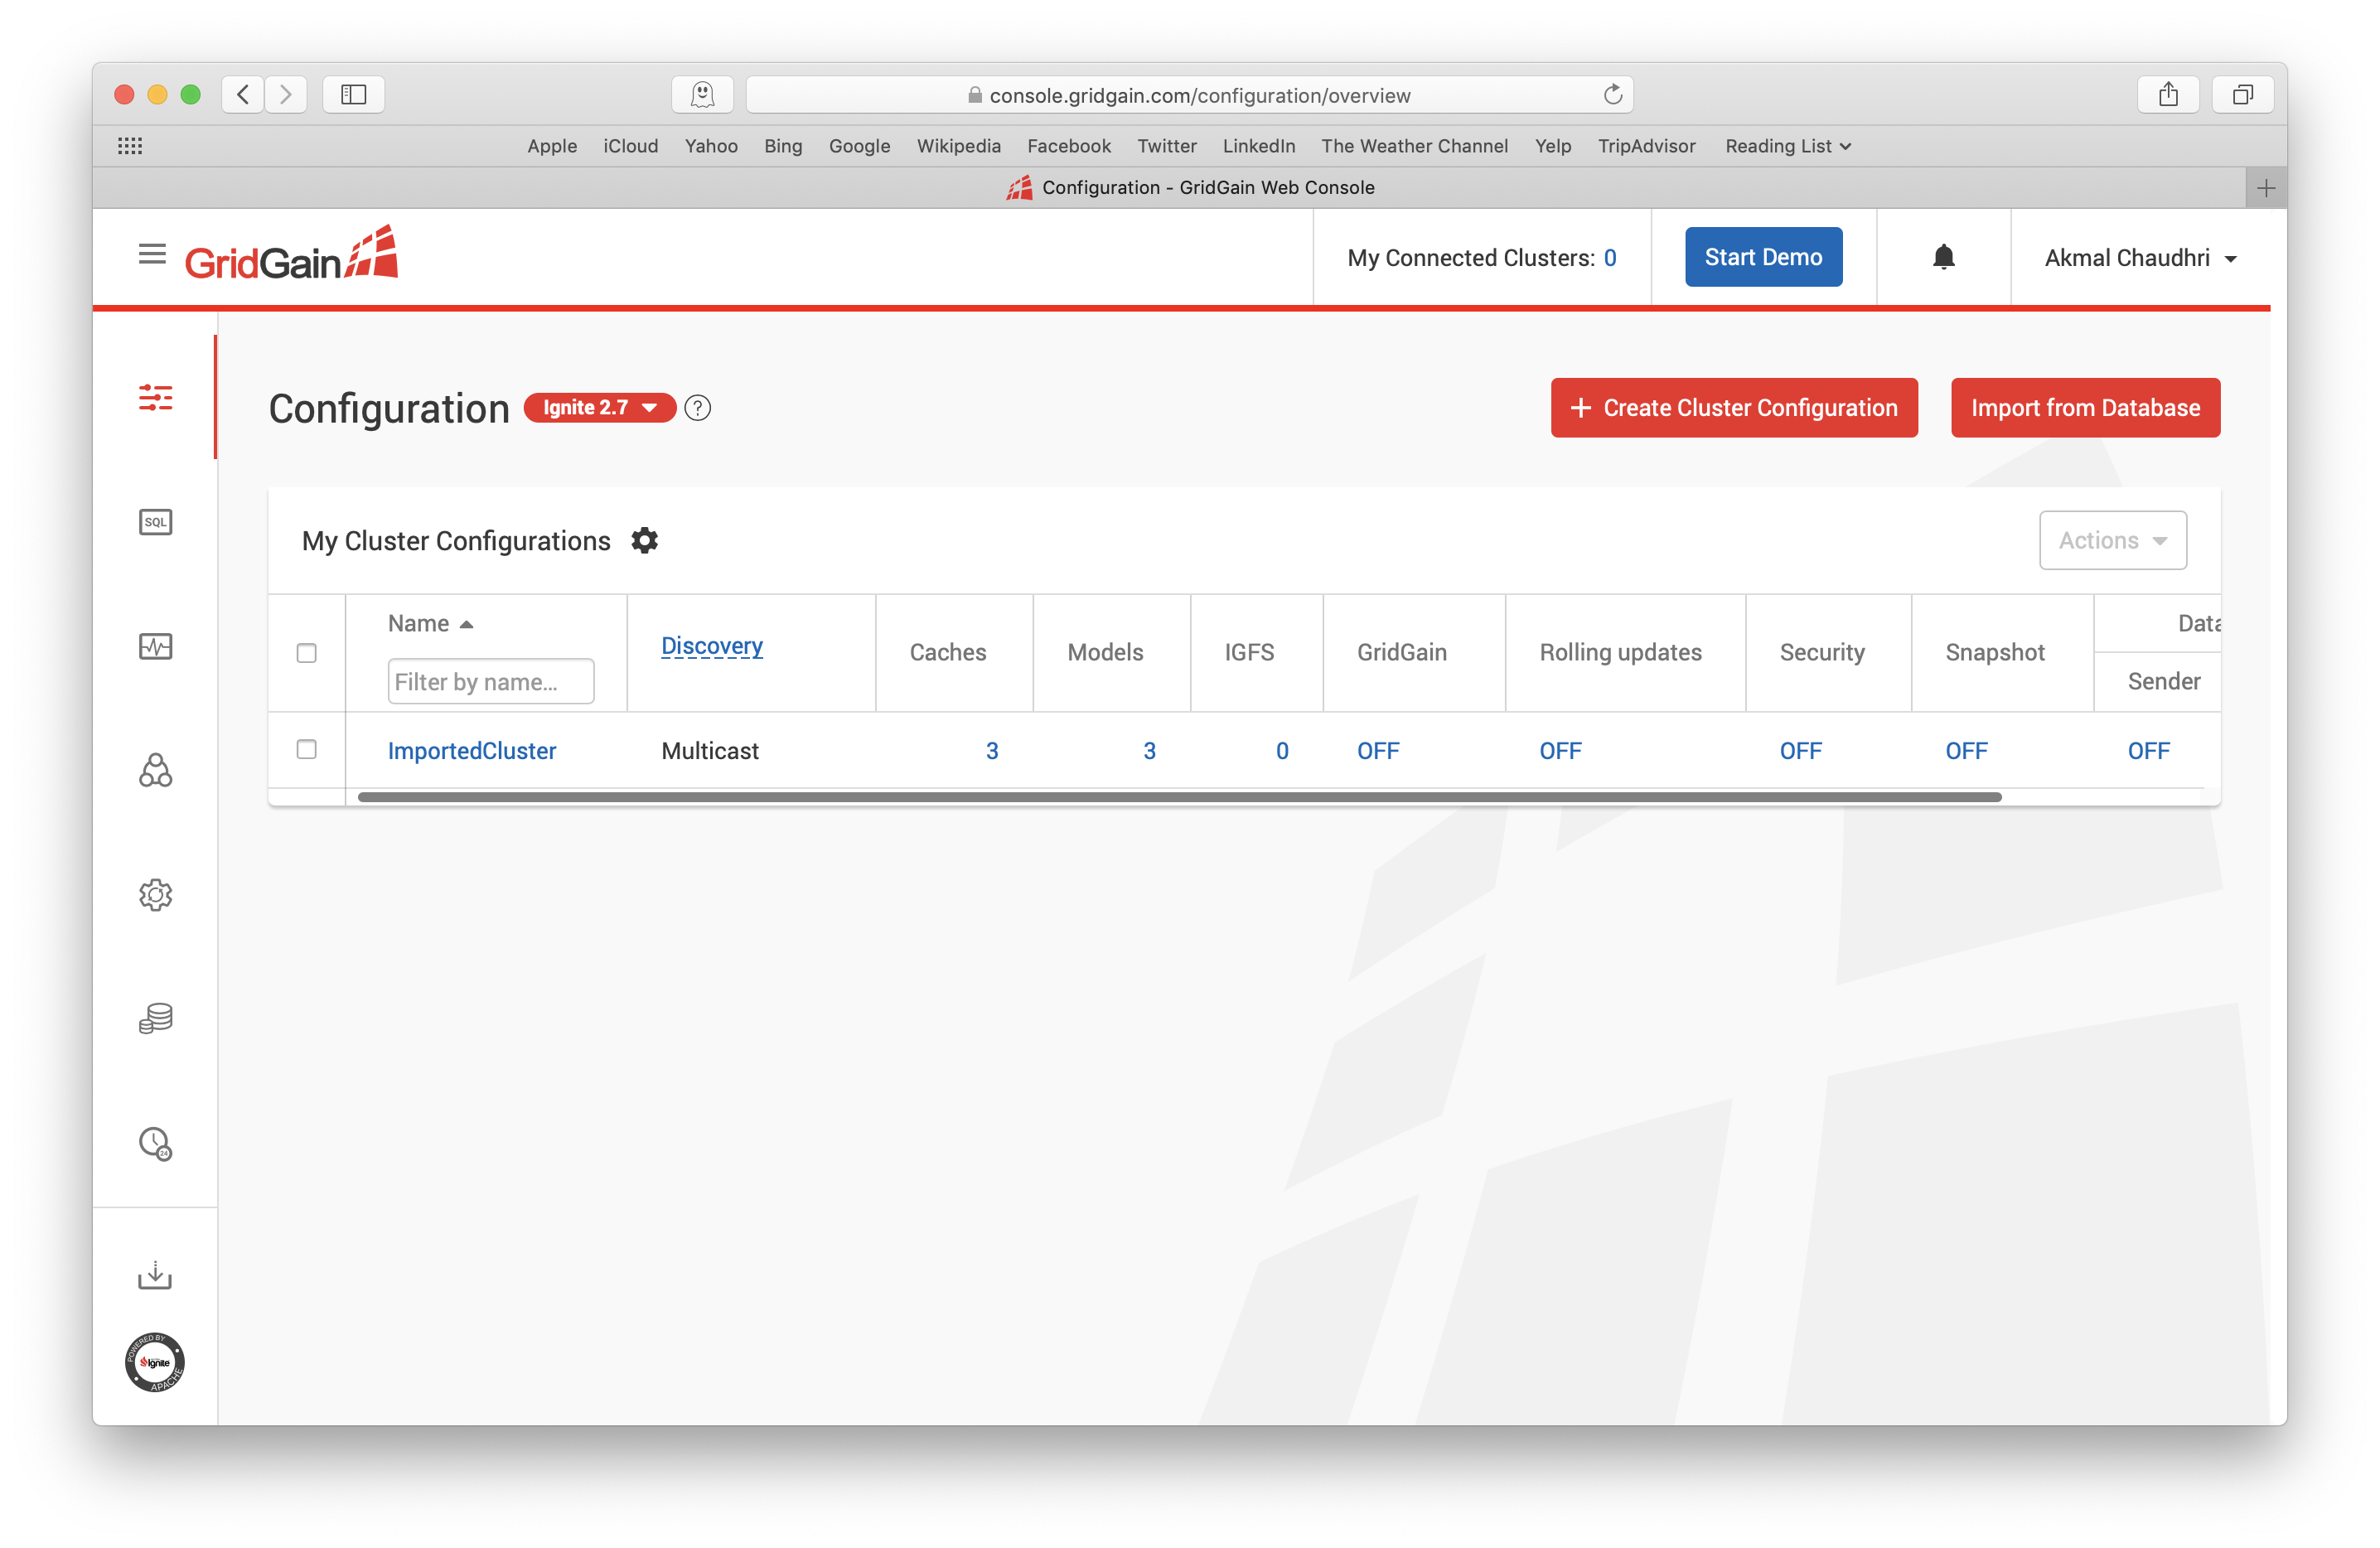Image resolution: width=2380 pixels, height=1548 pixels.
Task: Open the monitoring/dashboard panel icon
Action: tap(154, 646)
